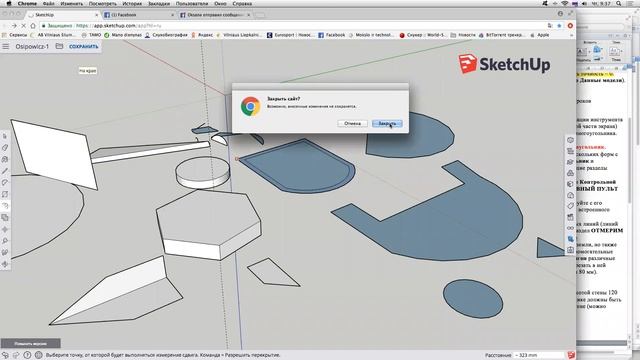Click the globe language icon in status bar
Image resolution: width=640 pixels, height=360 pixels.
click(38, 355)
